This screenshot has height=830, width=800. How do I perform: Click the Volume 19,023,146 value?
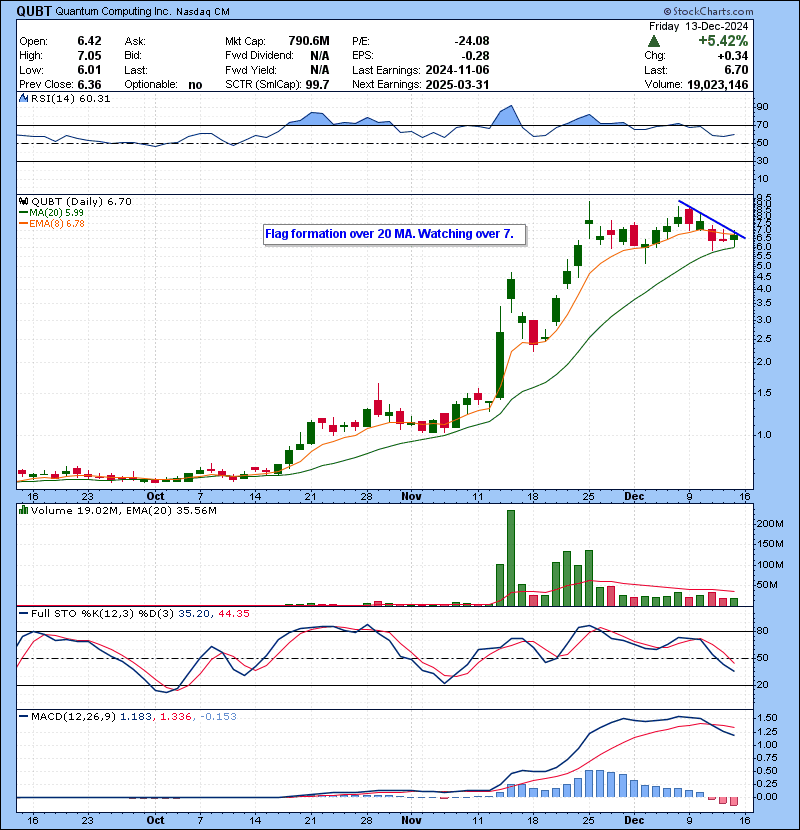[x=717, y=85]
